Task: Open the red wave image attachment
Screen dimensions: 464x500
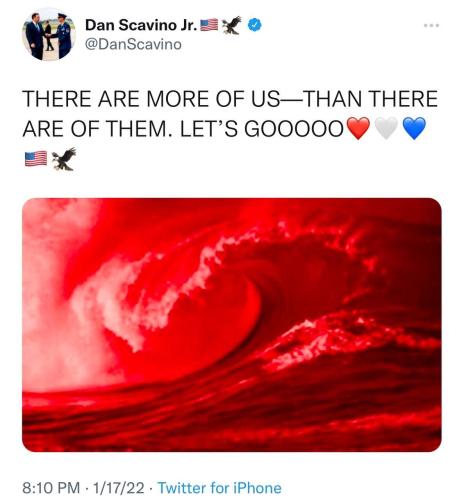Action: (x=232, y=325)
